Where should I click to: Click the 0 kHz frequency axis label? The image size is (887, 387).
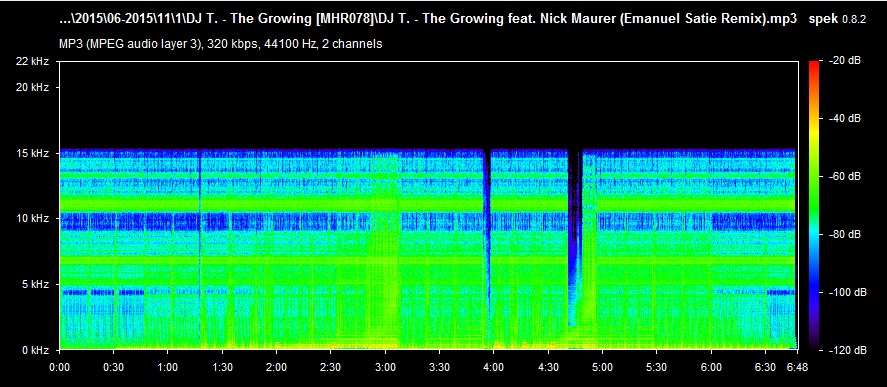point(39,350)
